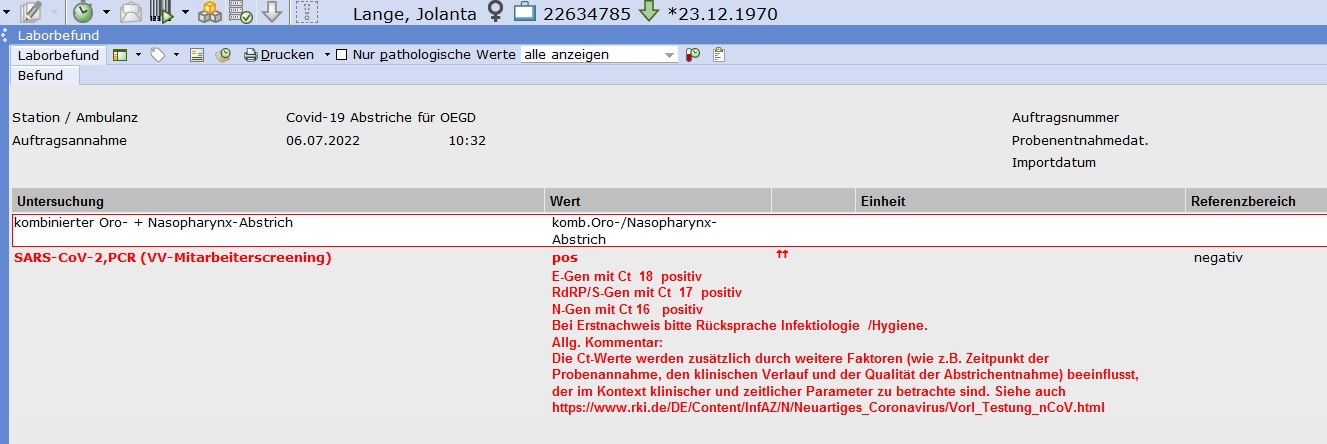The image size is (1327, 444).
Task: Click the Drucken print button
Action: 279,55
